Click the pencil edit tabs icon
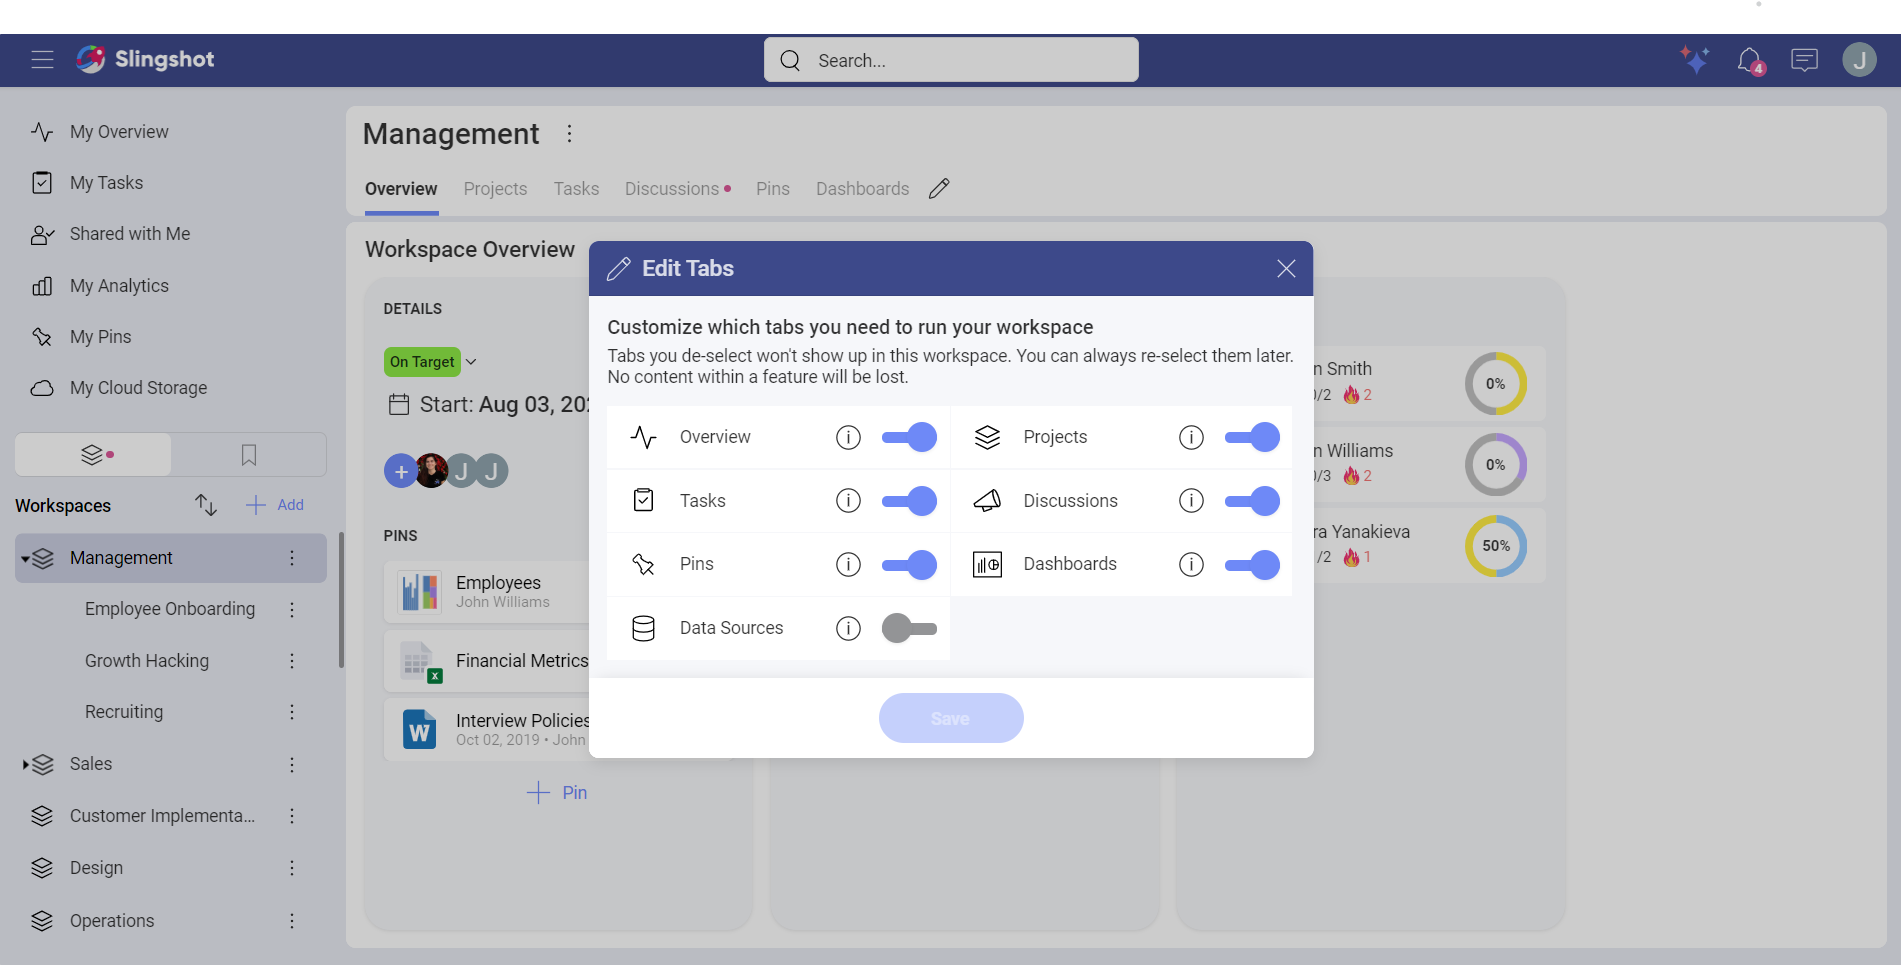Screen dimensions: 1901x965 pyautogui.click(x=938, y=188)
